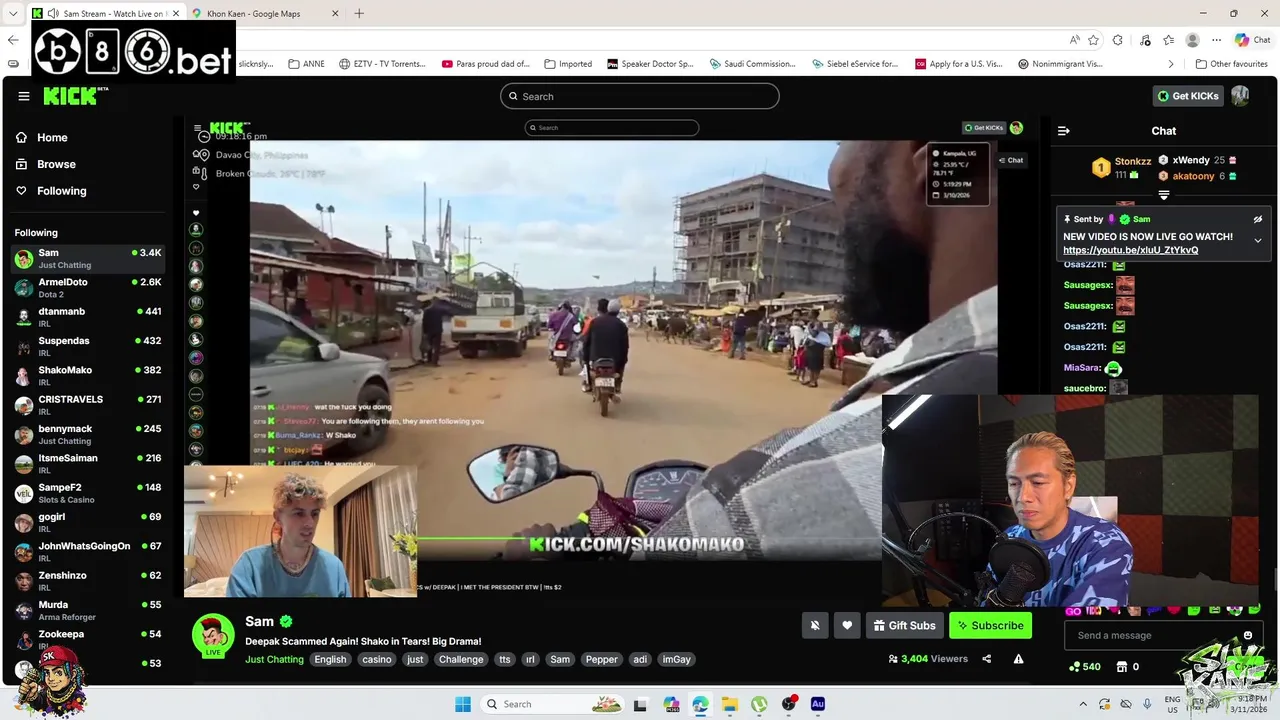Open the Other favourites folder
Screen dimensions: 1280x720
coord(1232,64)
